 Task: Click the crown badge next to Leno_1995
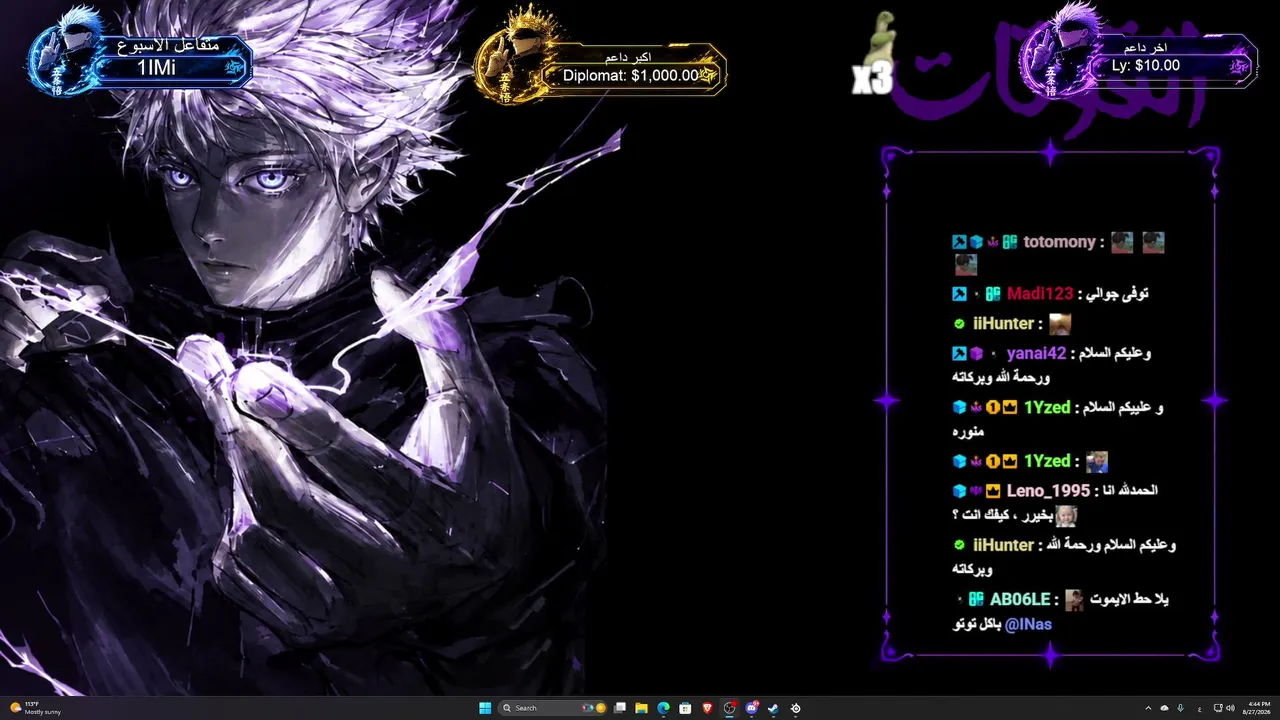[993, 491]
